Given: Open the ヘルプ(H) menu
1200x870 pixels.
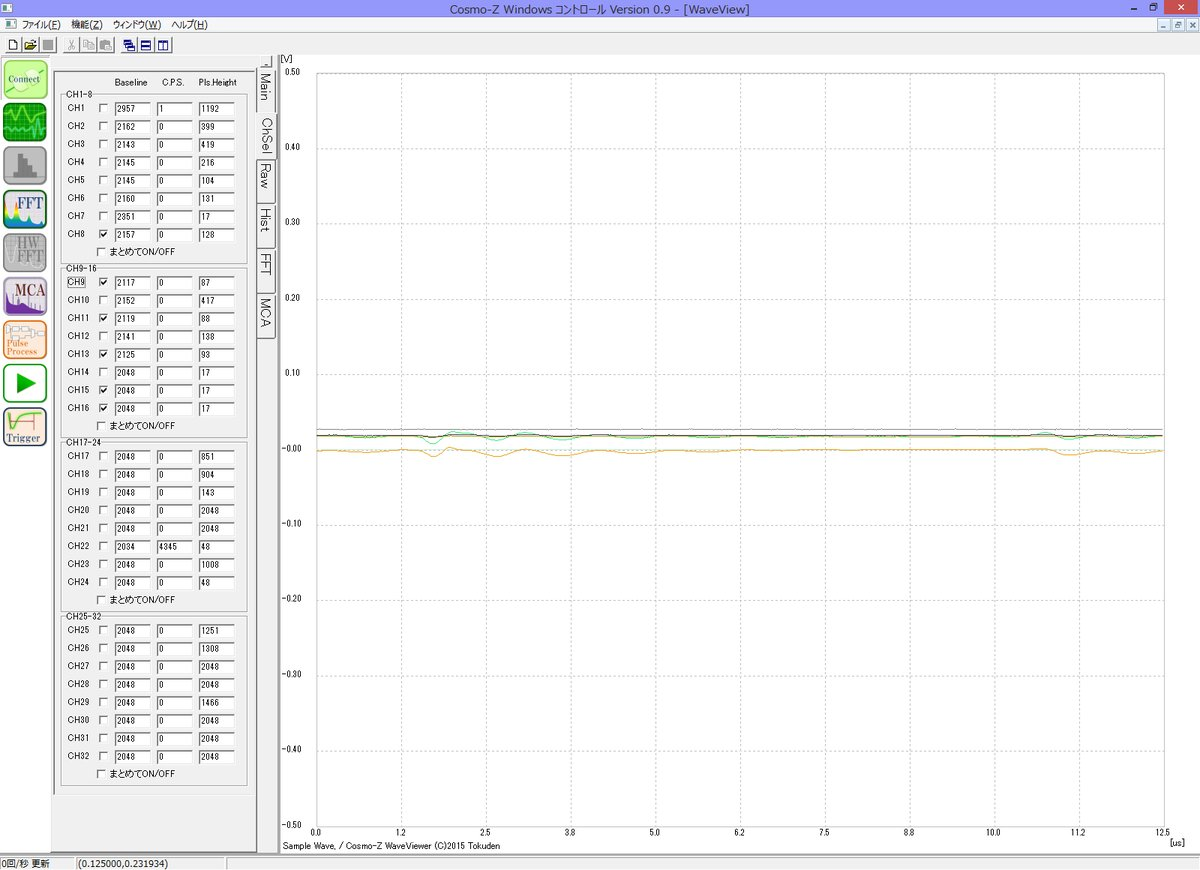Looking at the screenshot, I should pos(189,24).
